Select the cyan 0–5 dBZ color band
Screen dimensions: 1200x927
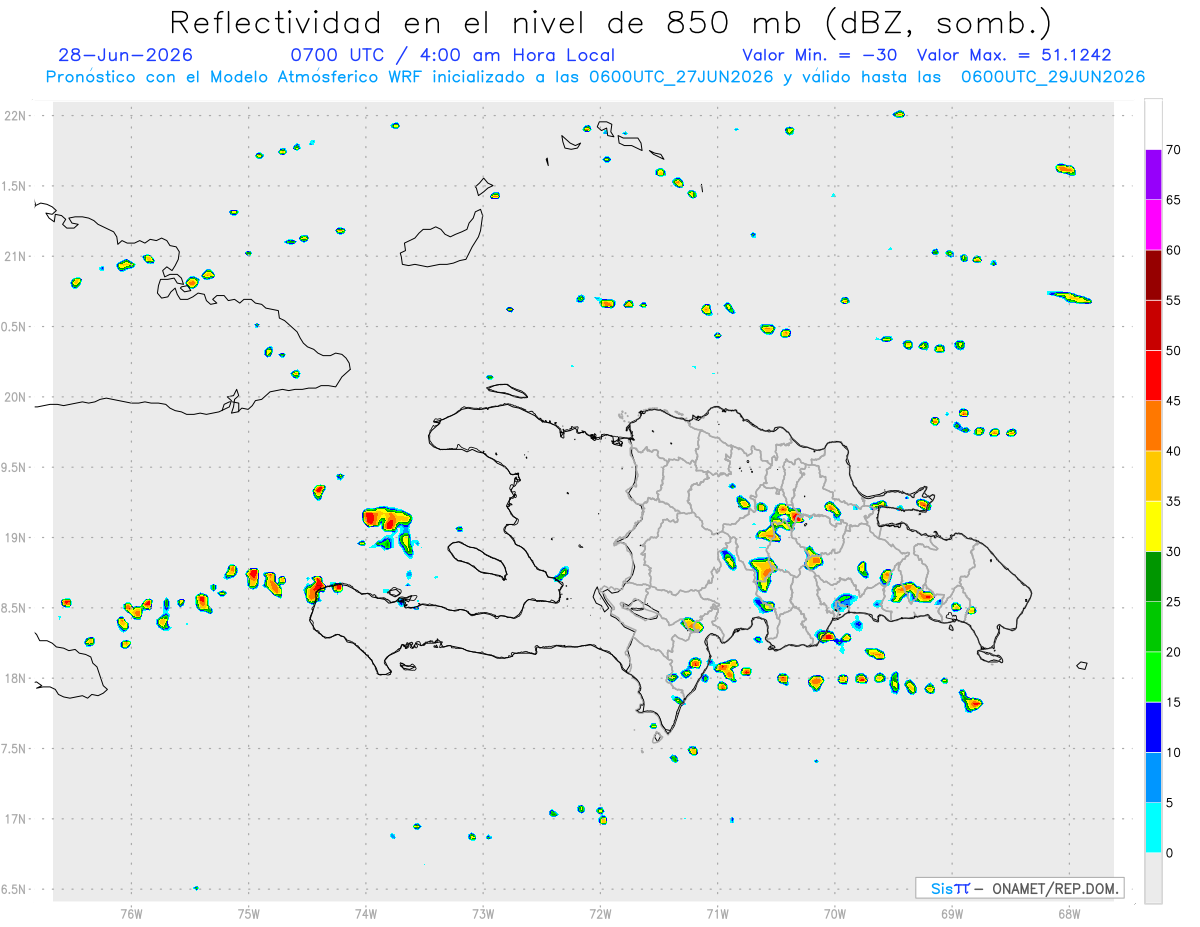point(1153,828)
